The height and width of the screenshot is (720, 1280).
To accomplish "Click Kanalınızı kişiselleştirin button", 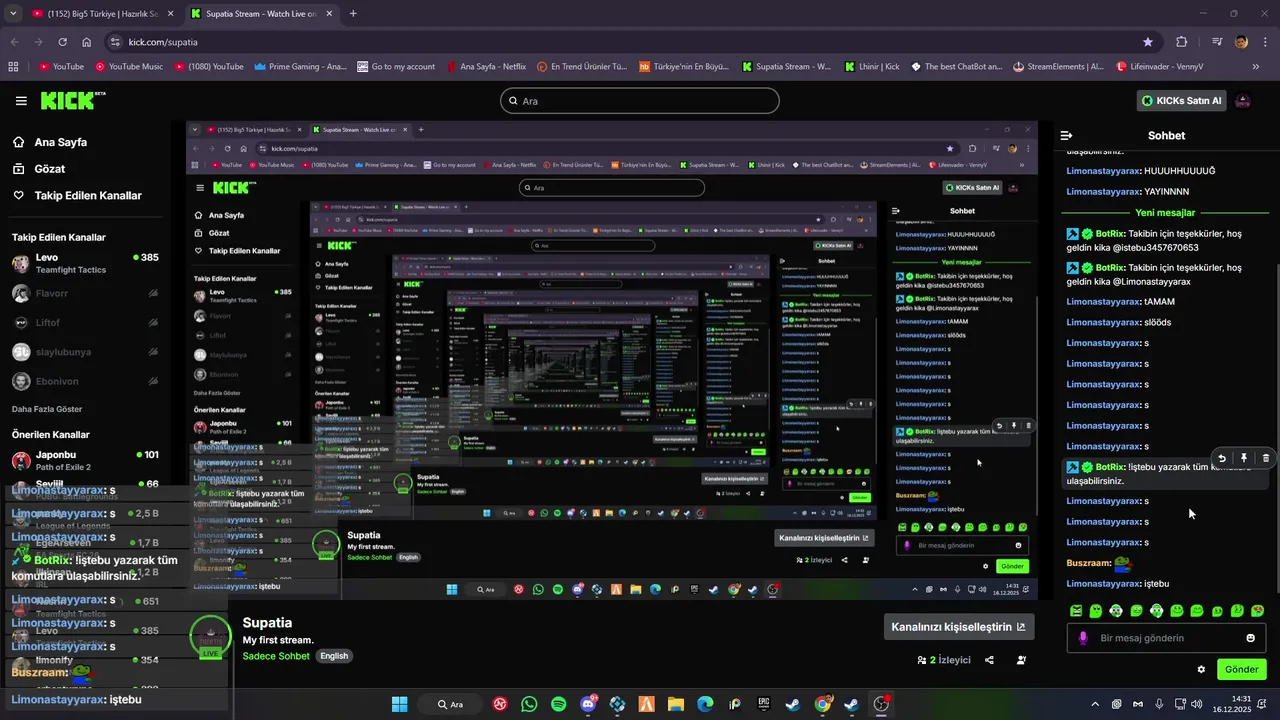I will (958, 627).
